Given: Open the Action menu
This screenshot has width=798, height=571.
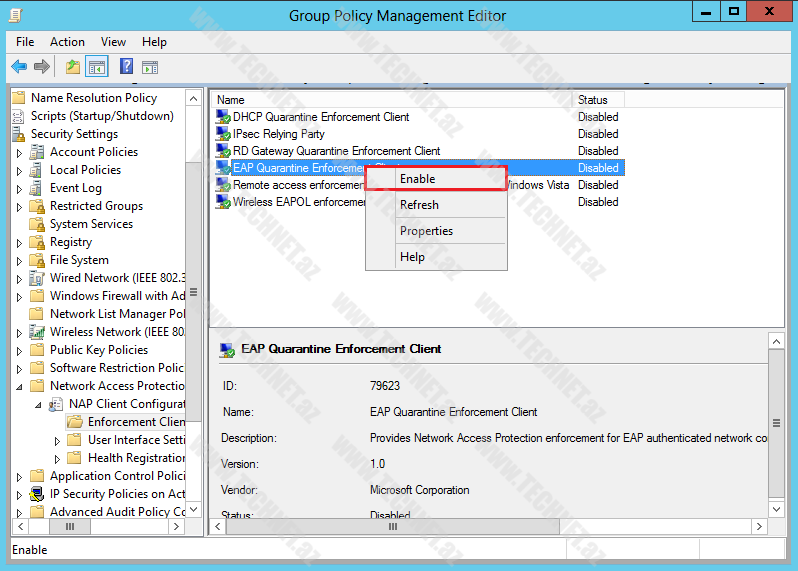Looking at the screenshot, I should pyautogui.click(x=67, y=42).
